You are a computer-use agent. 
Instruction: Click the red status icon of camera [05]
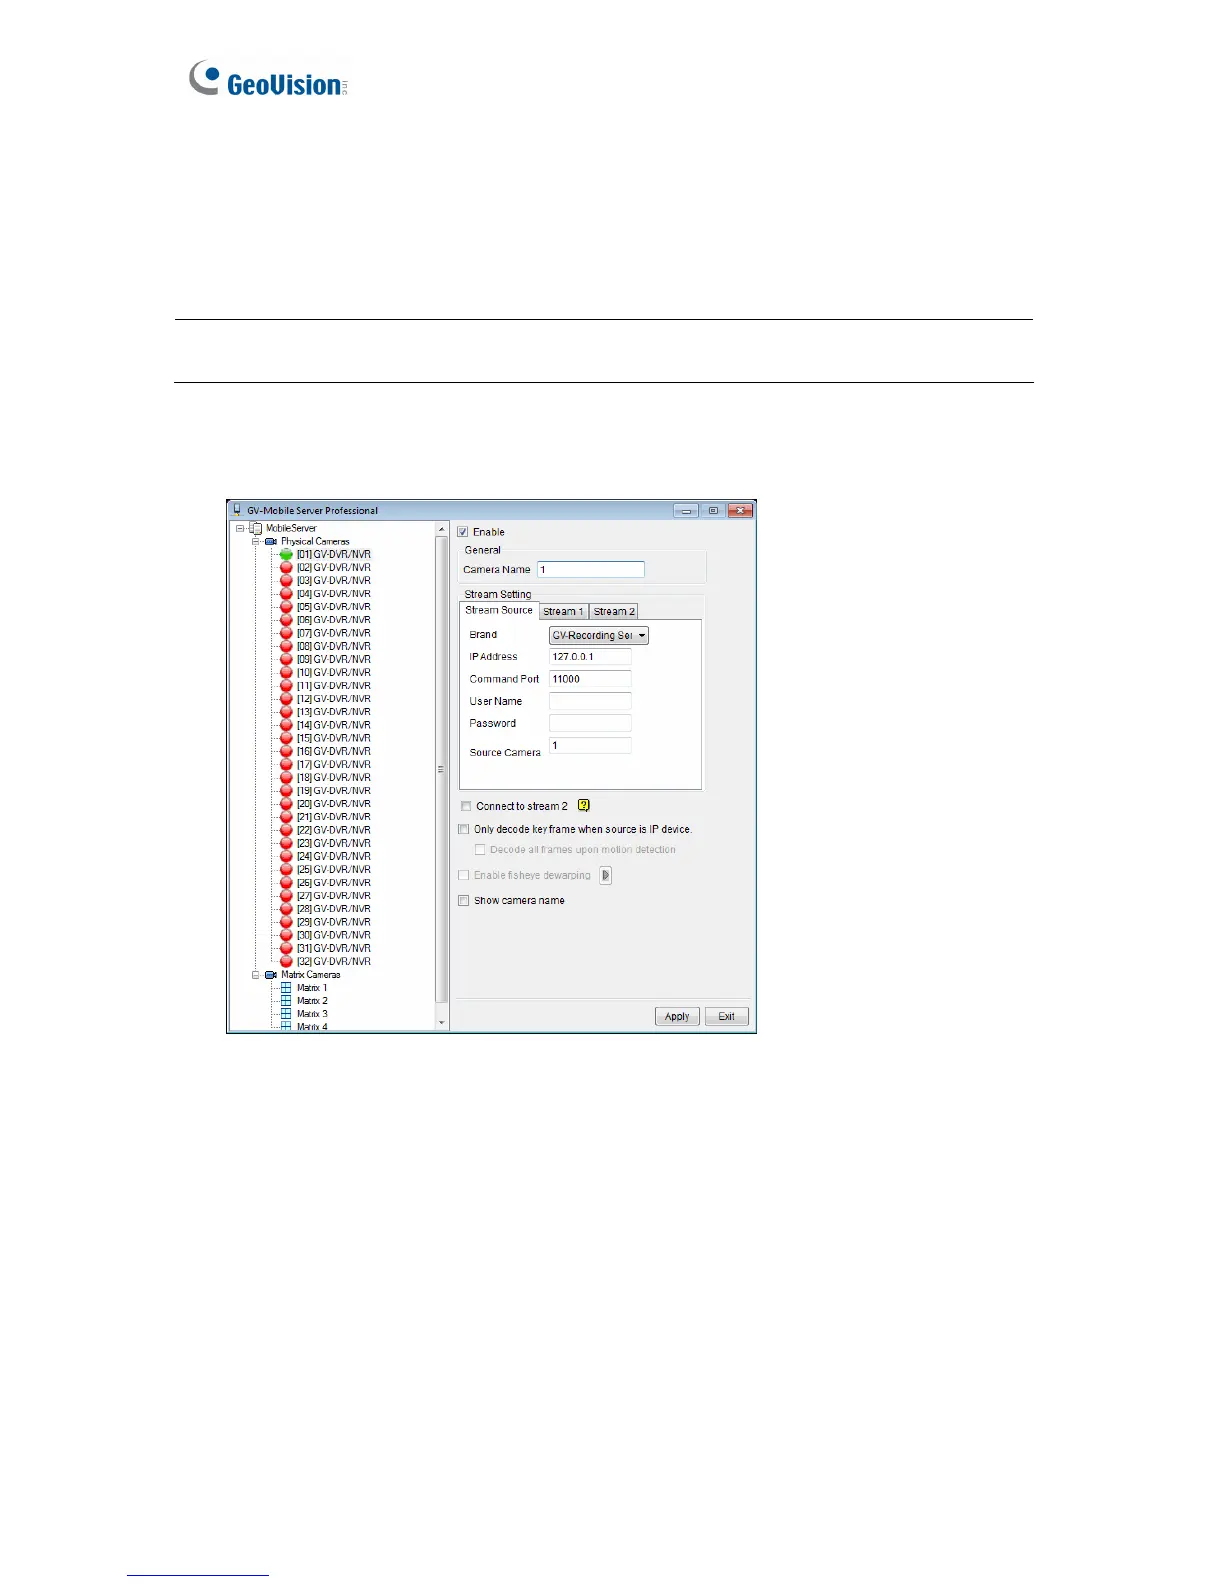click(x=286, y=607)
